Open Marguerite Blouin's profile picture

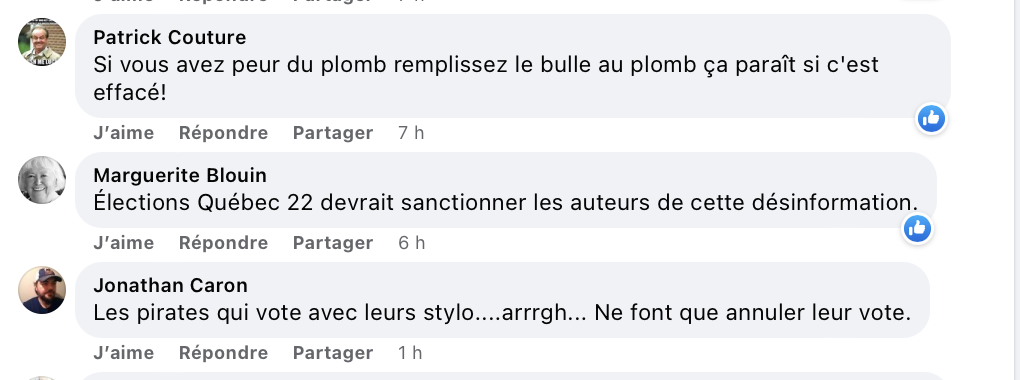(42, 180)
